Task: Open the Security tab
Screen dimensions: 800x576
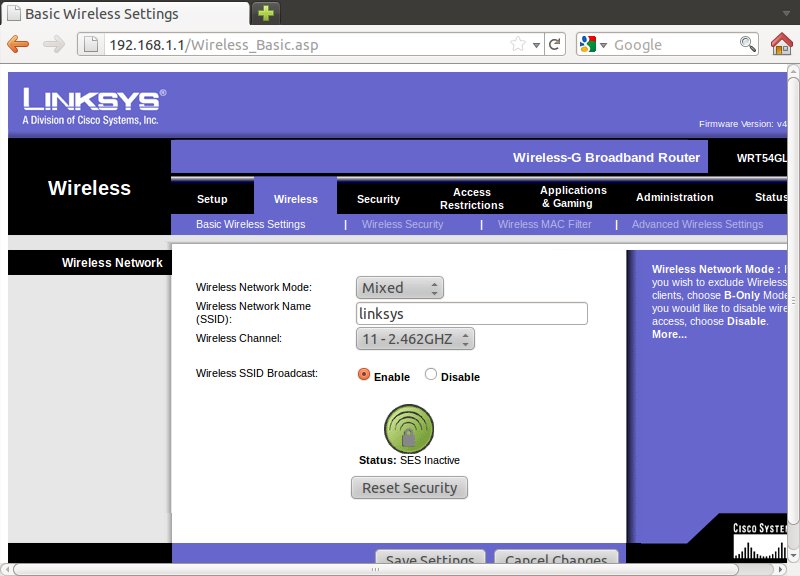Action: [x=378, y=199]
